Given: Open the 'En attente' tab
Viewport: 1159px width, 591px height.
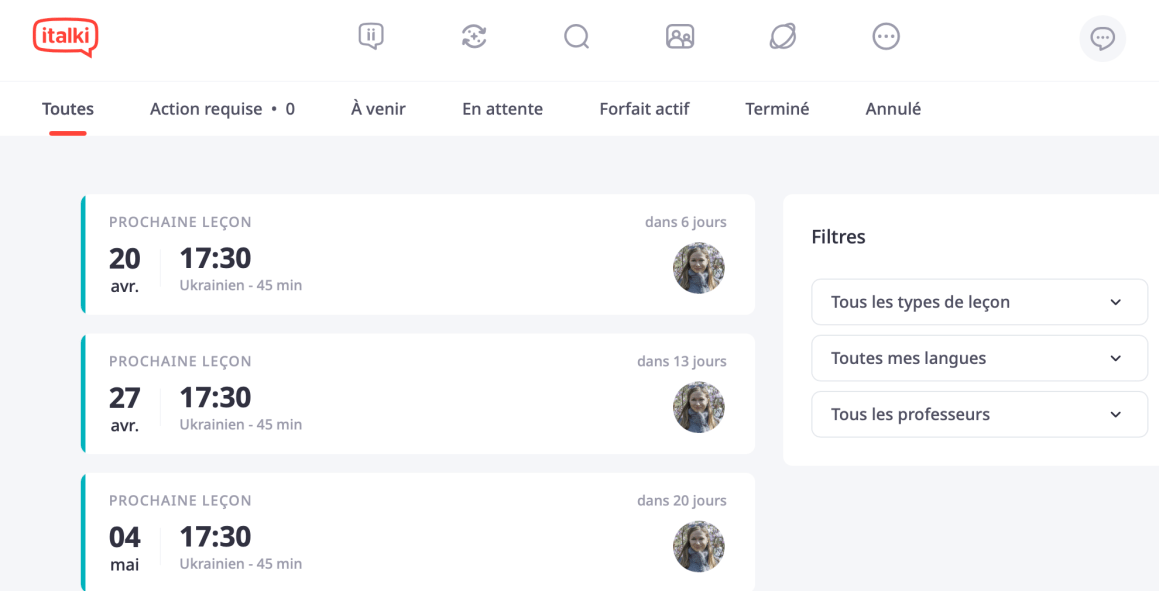Looking at the screenshot, I should pyautogui.click(x=502, y=109).
